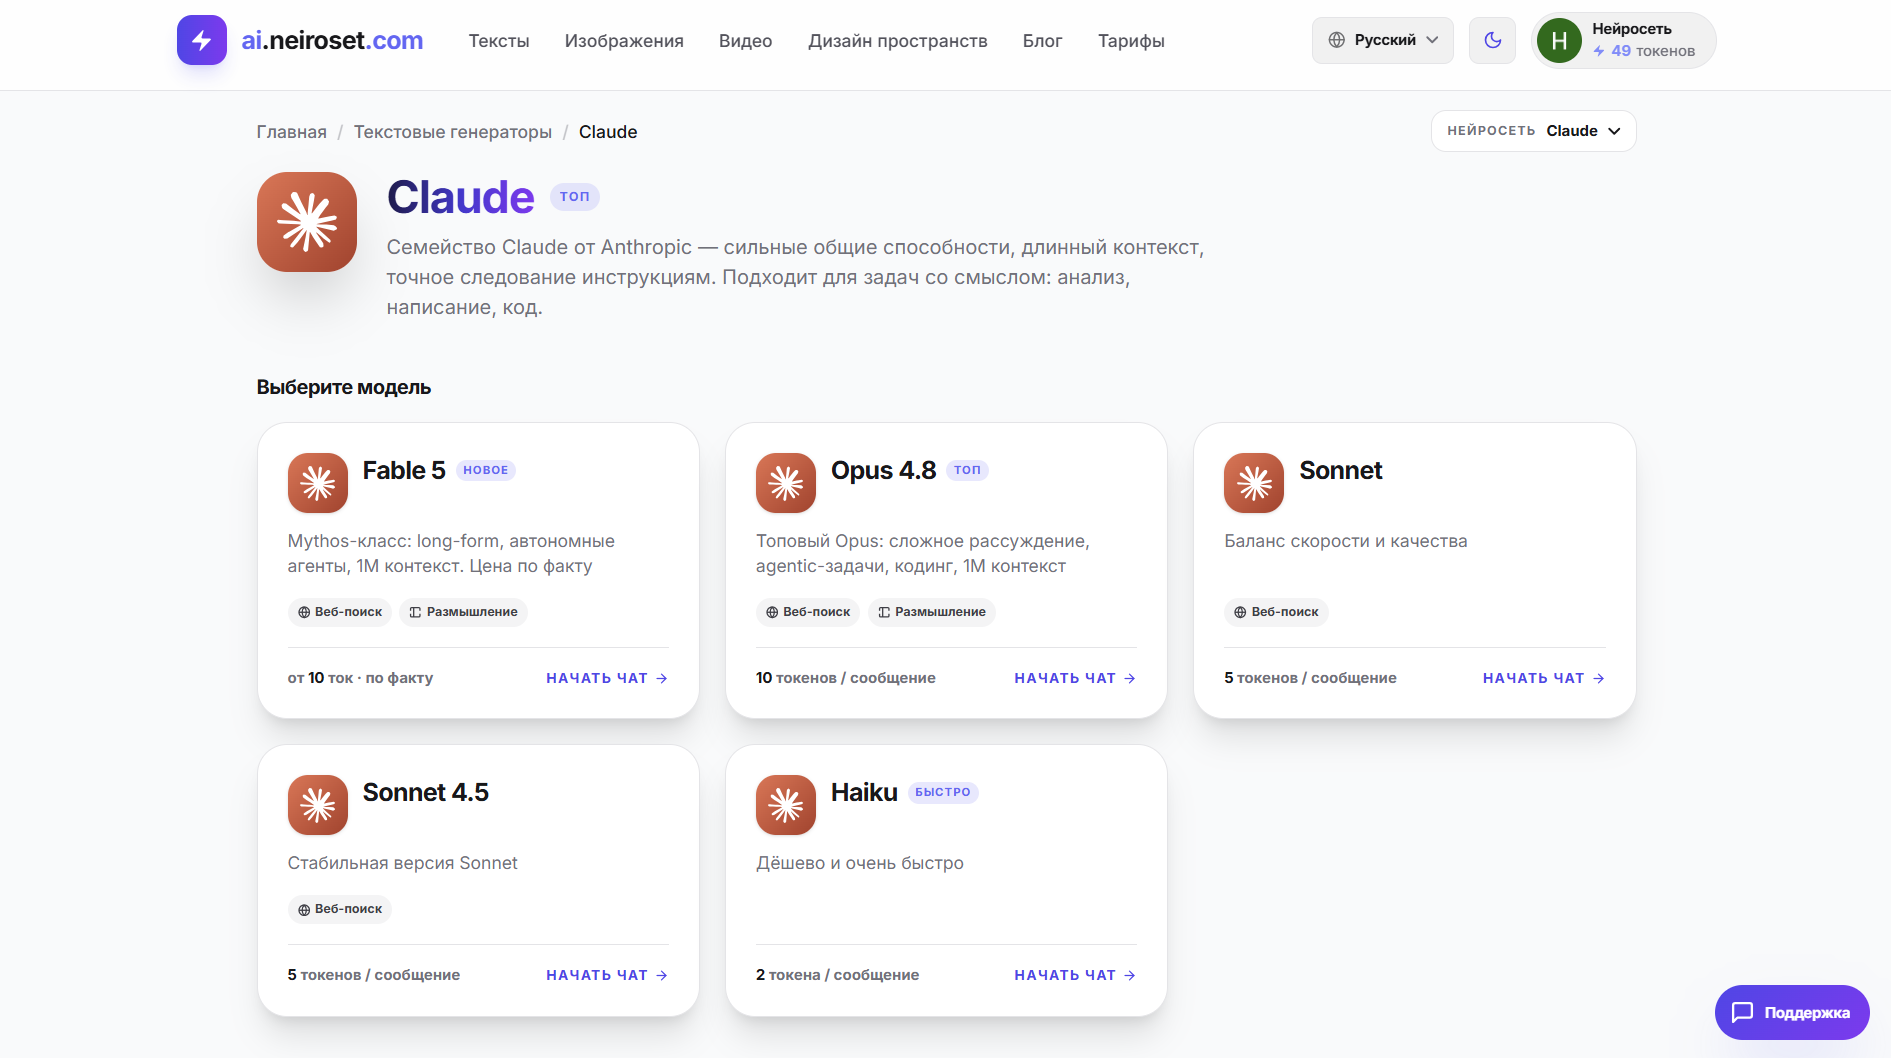
Task: Expand the Нейросеть Claude selector
Action: pos(1533,131)
